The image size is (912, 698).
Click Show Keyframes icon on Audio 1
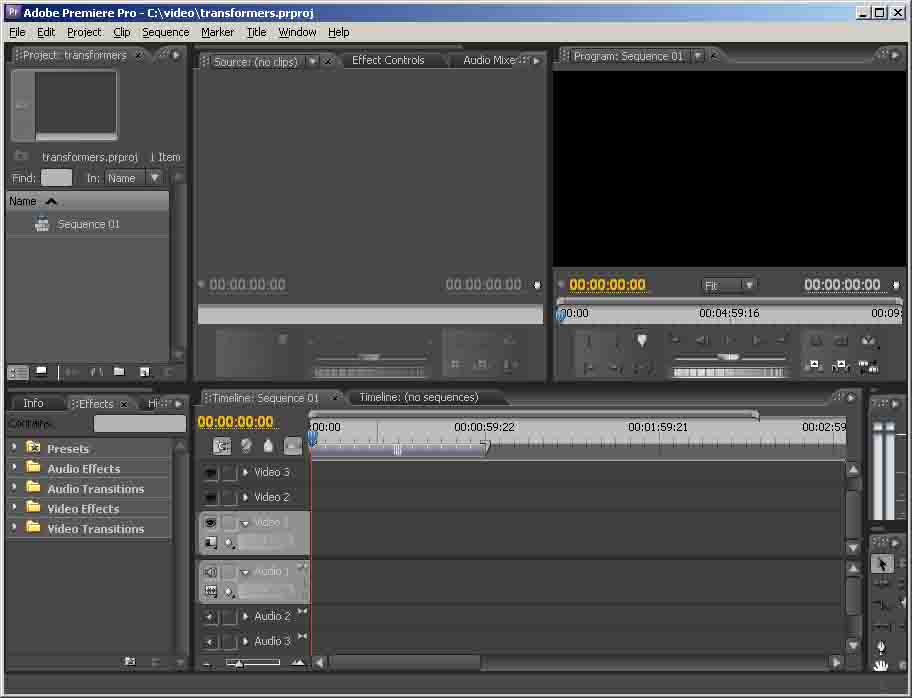(x=230, y=592)
